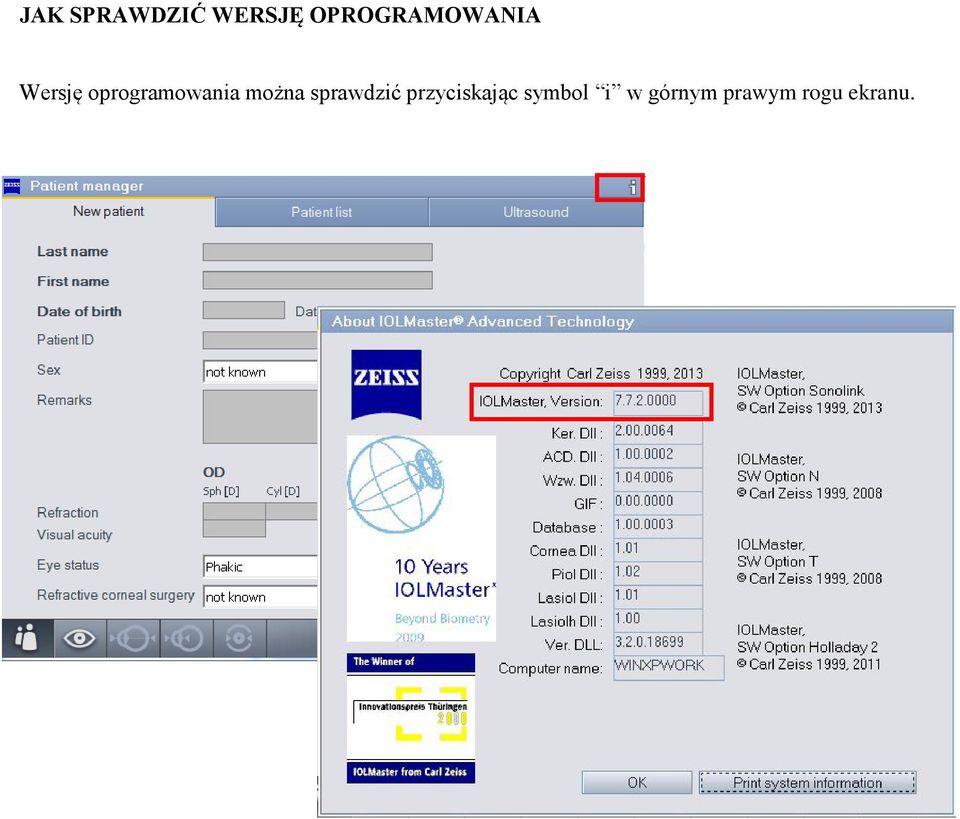Select the Wzw. Dll value 1.04.0006
The height and width of the screenshot is (819, 960).
(x=658, y=478)
